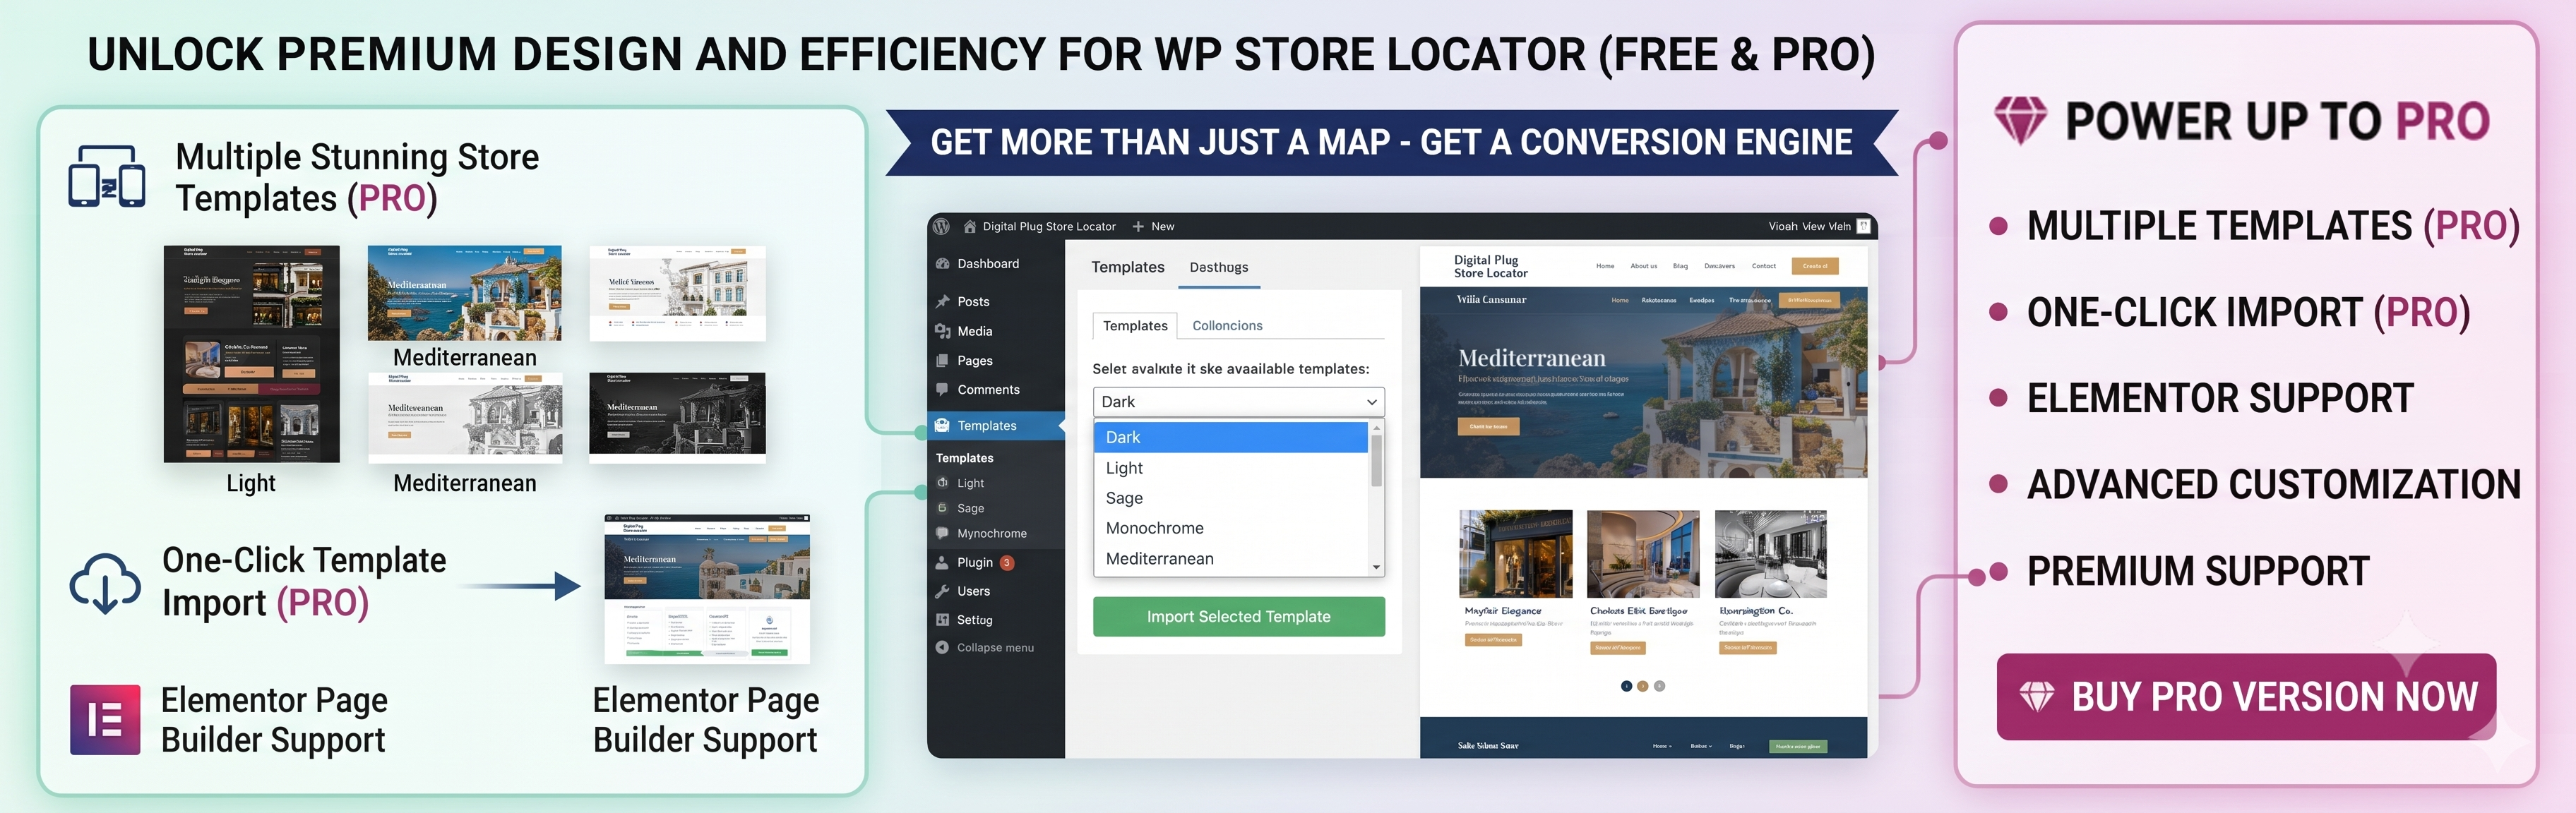Click the Posts pushpin icon
Image resolution: width=2576 pixels, height=813 pixels.
coord(942,301)
